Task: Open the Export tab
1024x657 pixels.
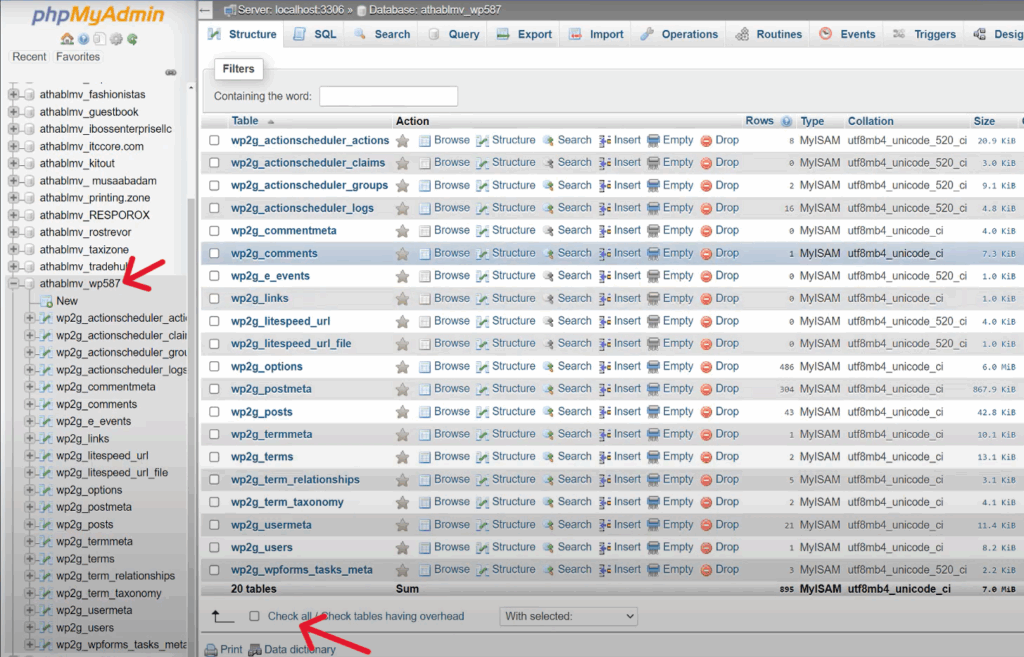Action: click(524, 34)
